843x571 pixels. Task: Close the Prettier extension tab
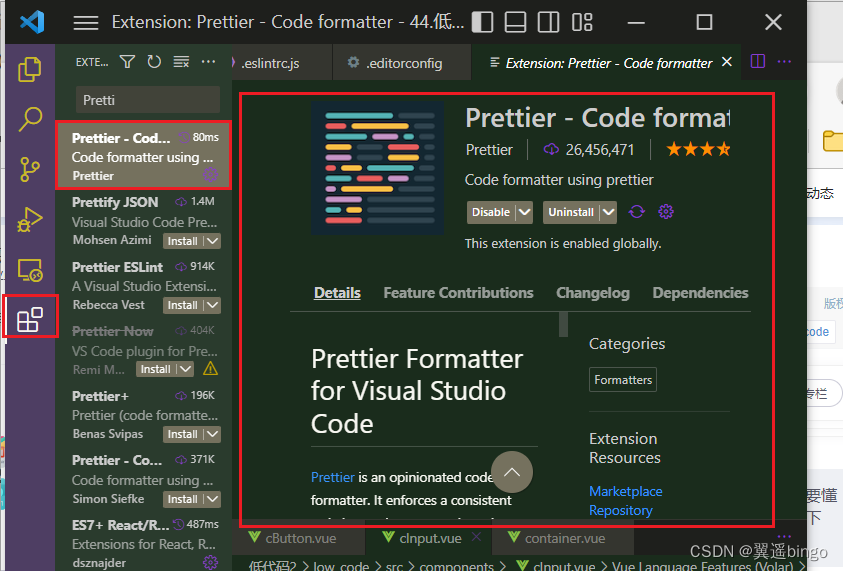[x=727, y=62]
